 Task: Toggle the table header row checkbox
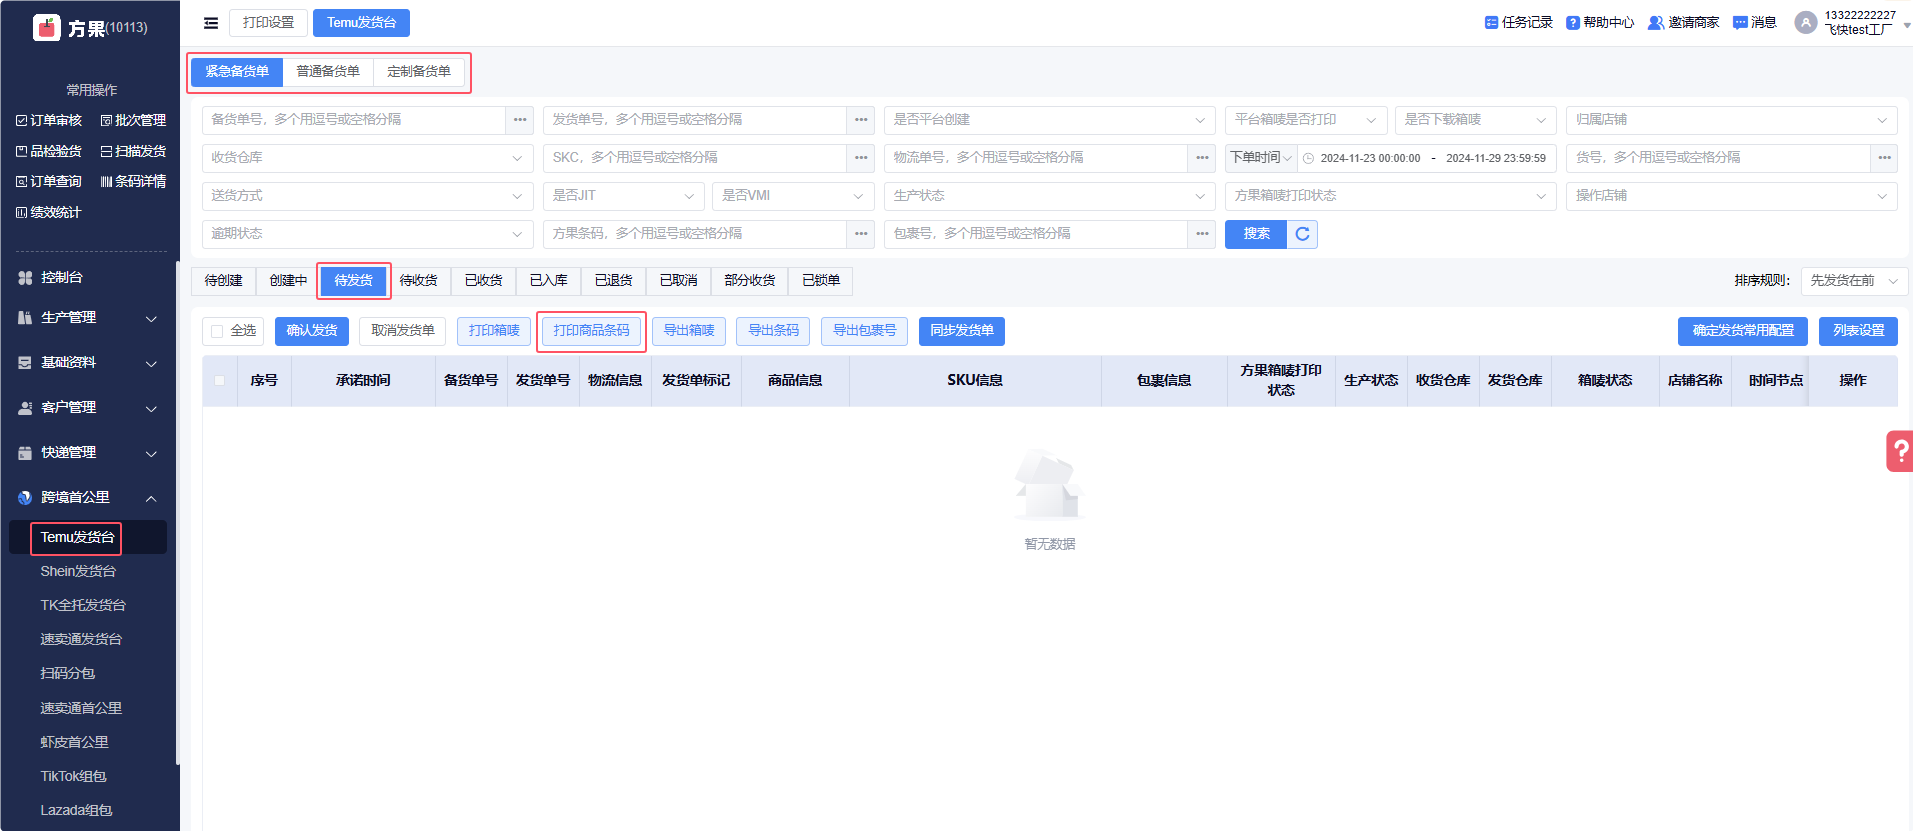[220, 380]
